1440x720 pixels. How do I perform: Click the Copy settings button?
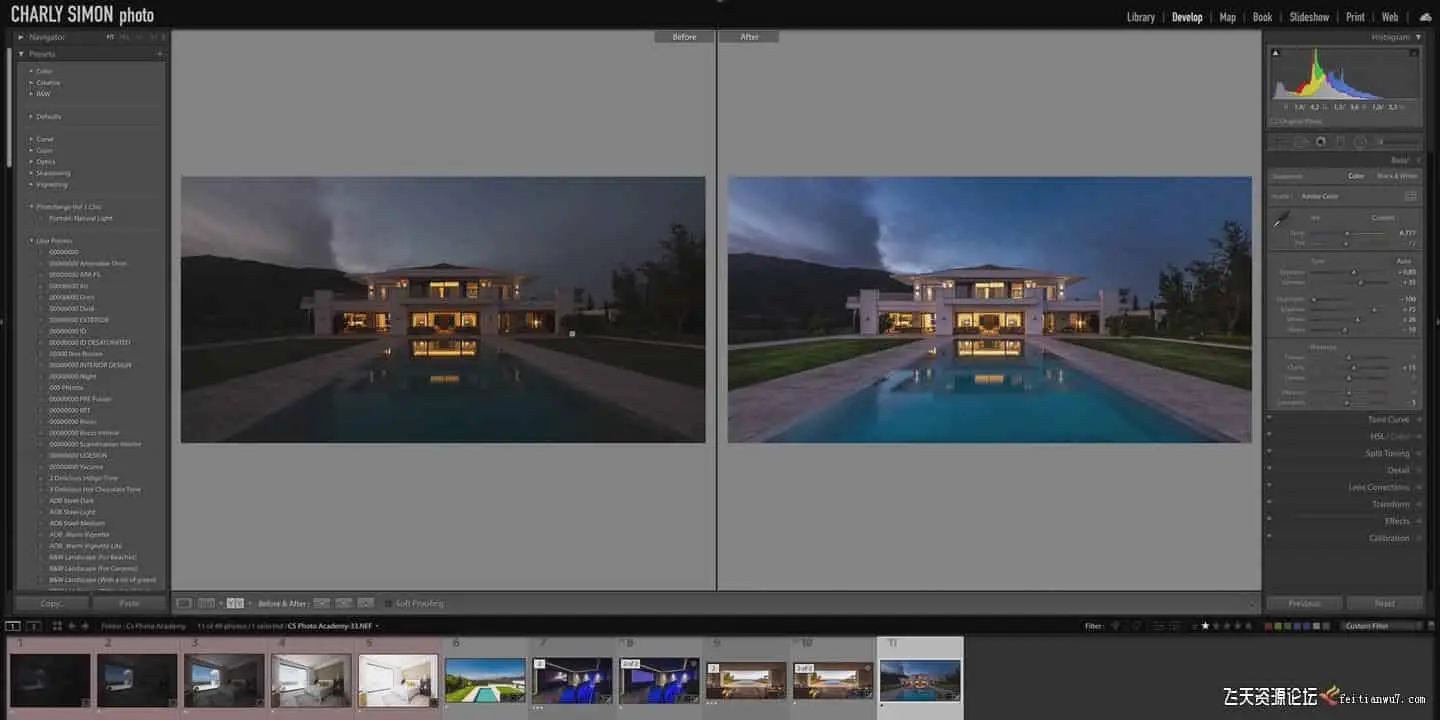(x=52, y=603)
